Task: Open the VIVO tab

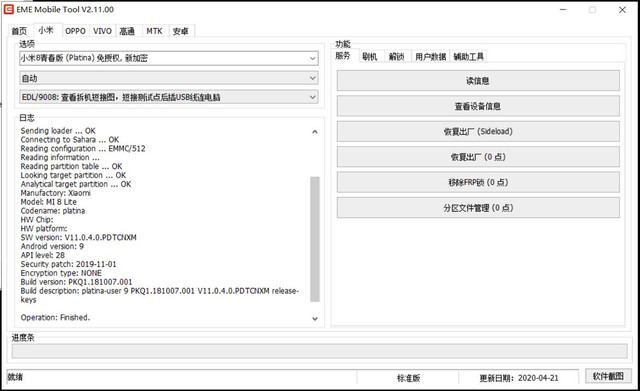Action: [x=102, y=31]
